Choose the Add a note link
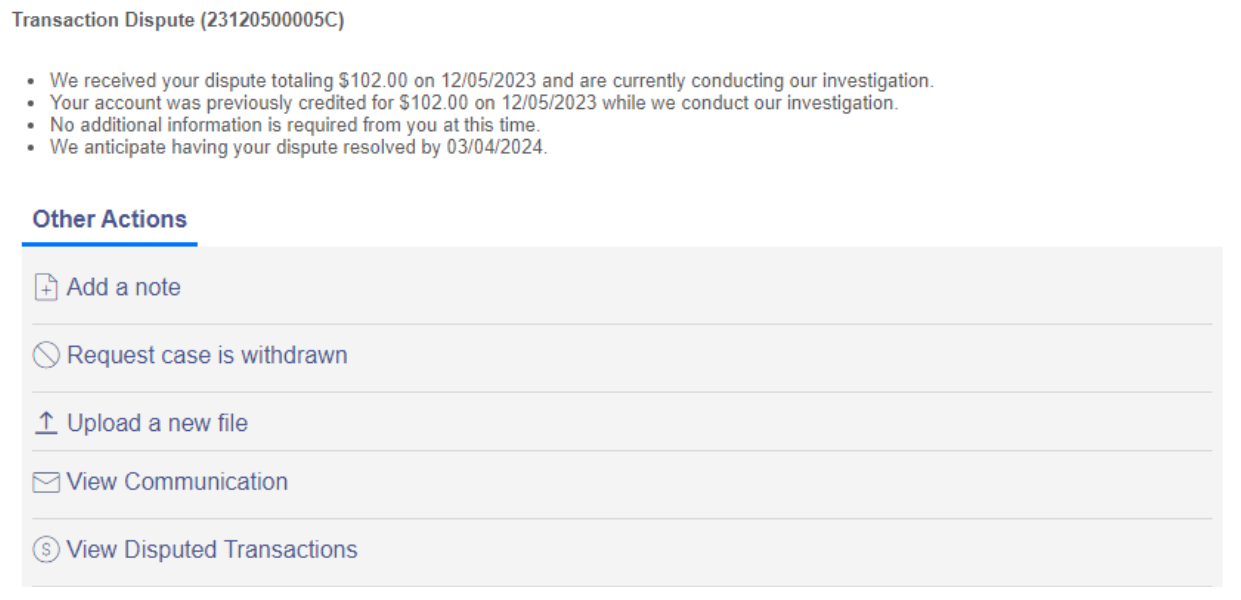The image size is (1241, 600). point(124,288)
